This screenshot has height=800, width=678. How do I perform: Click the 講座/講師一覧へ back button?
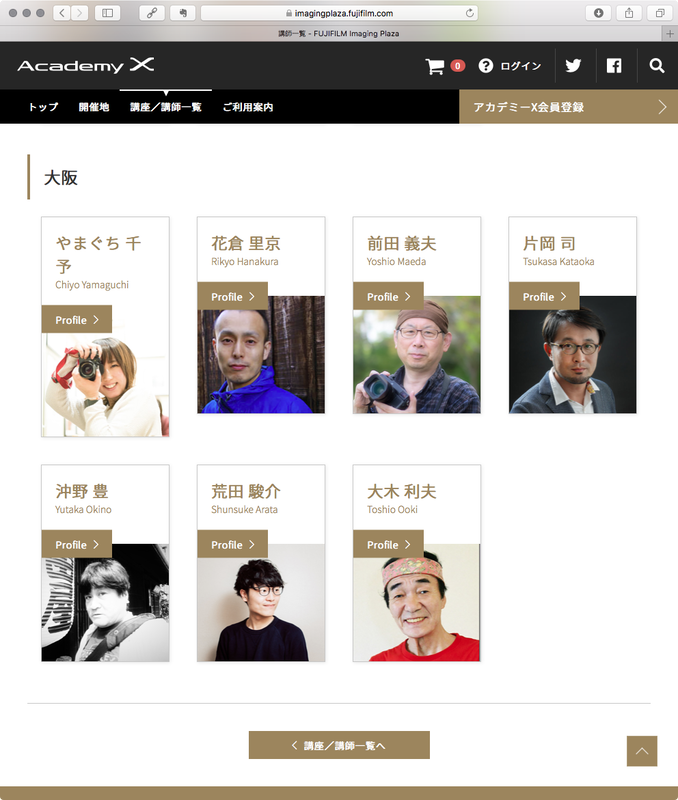pos(339,745)
